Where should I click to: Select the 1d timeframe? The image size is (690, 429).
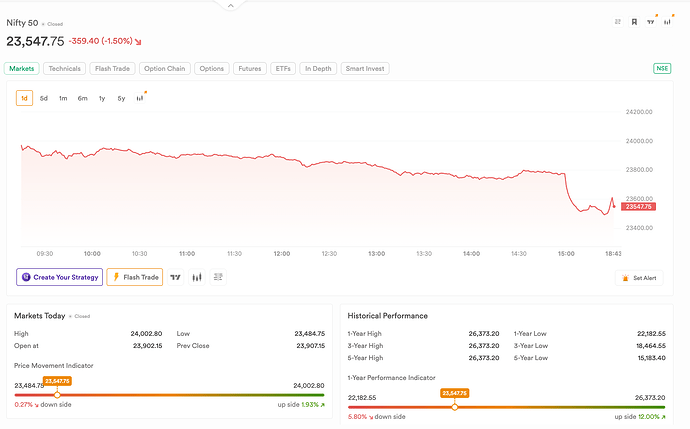(25, 98)
